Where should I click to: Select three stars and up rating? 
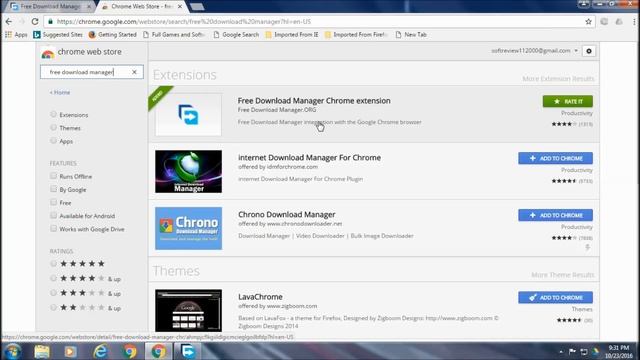click(x=53, y=293)
